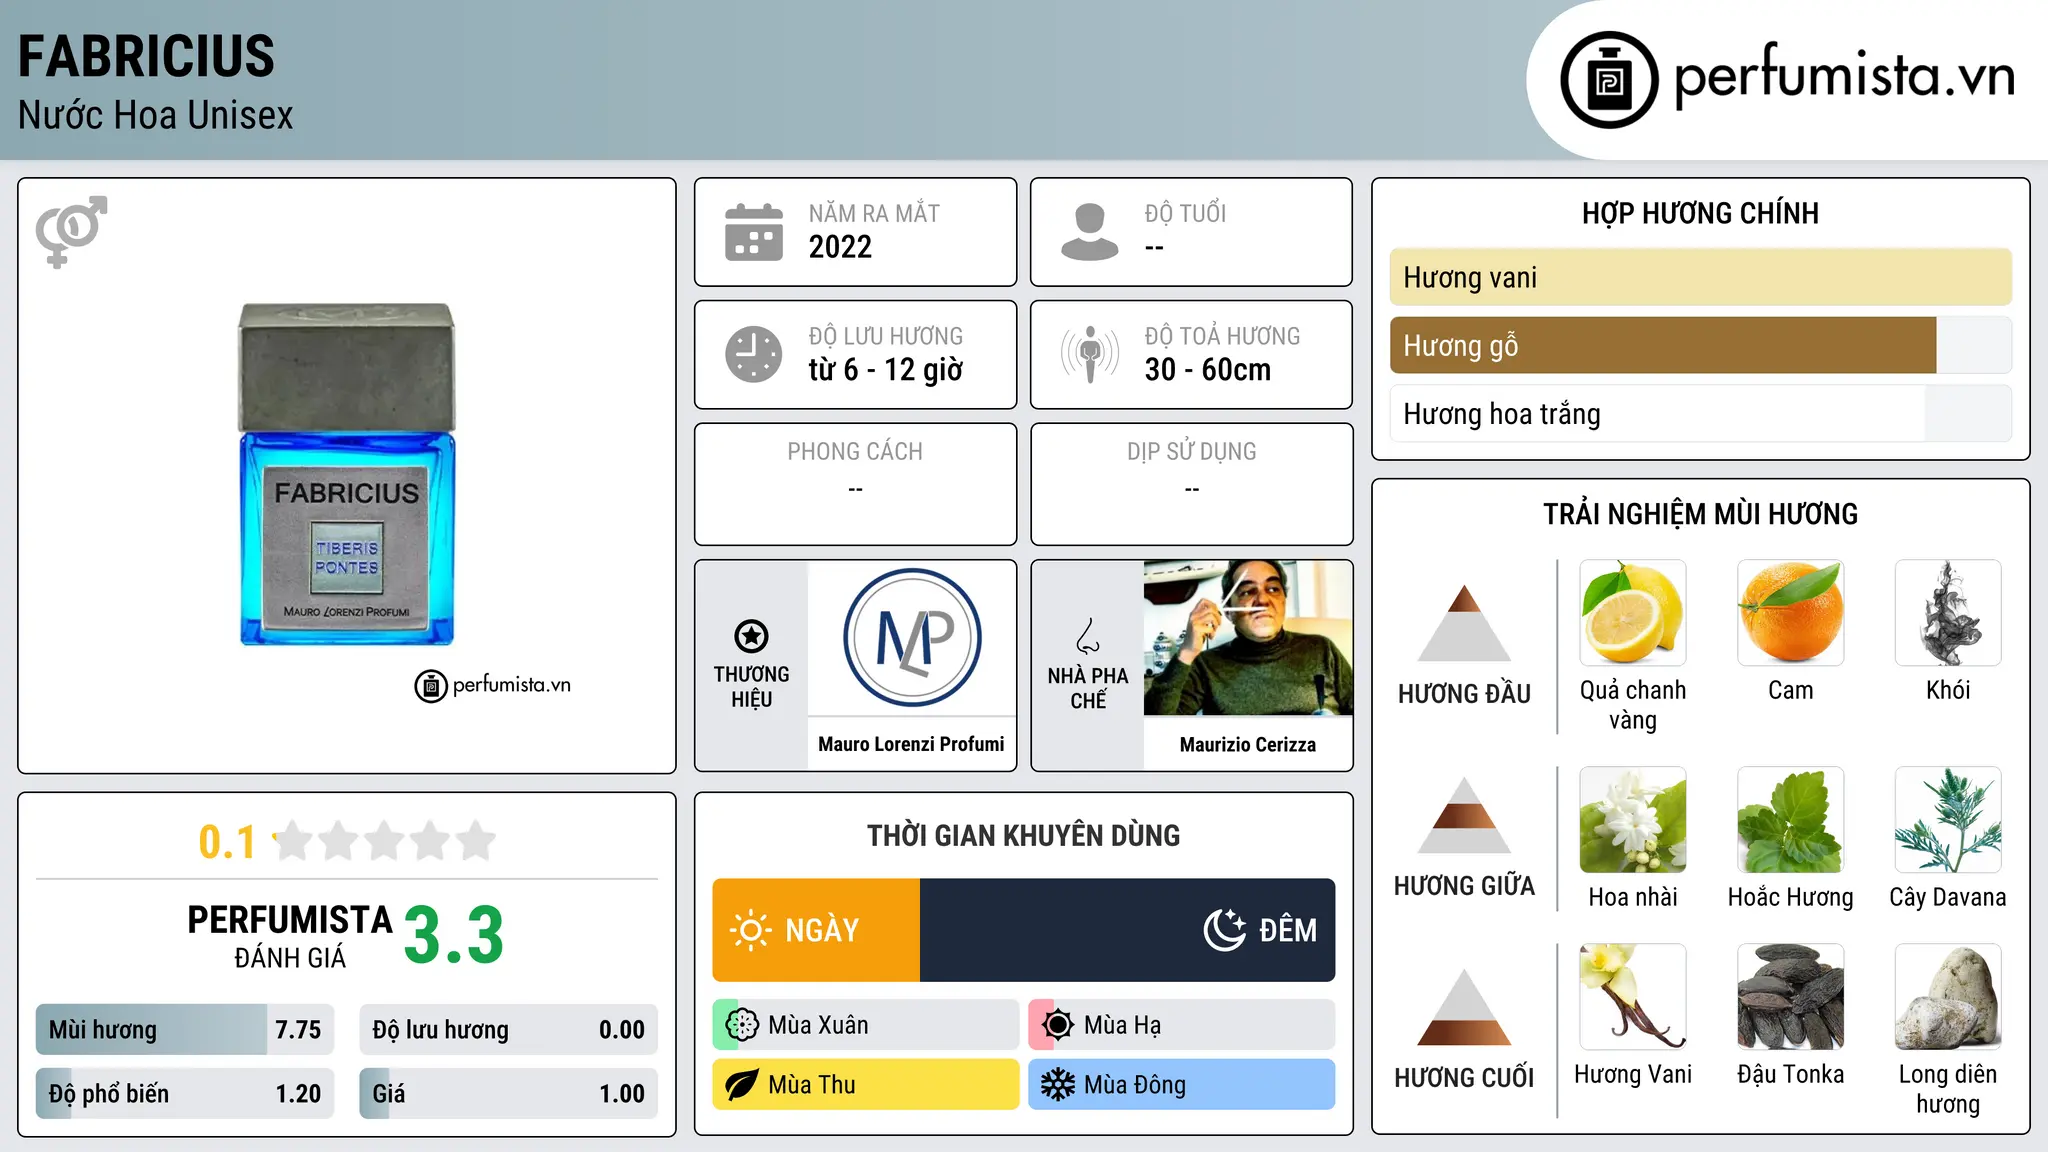Click the Hương giữa pyramid icon
2048x1152 pixels.
(1464, 815)
